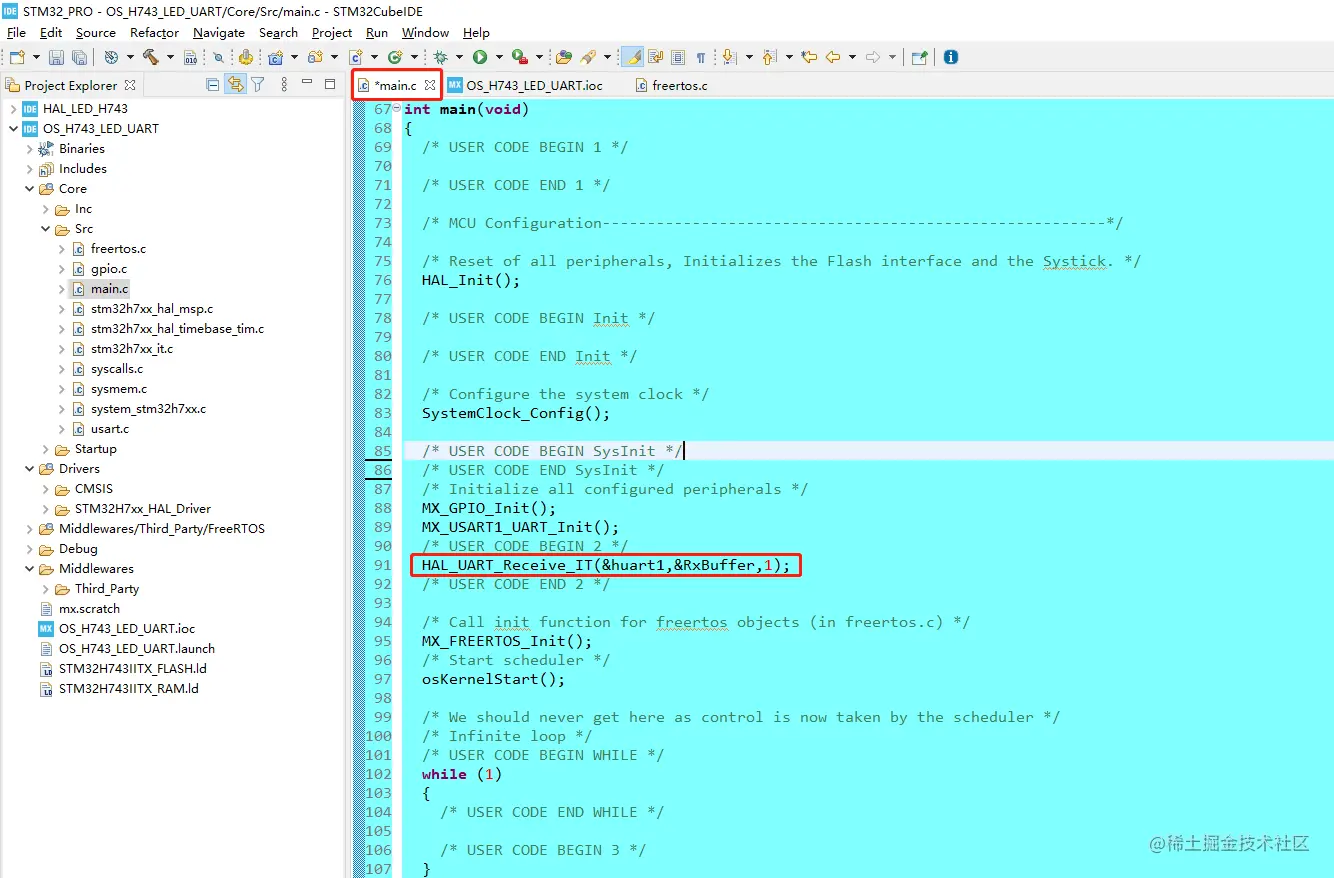Expand the Middlewares/Third_Party/FreeRTOS folder
The image size is (1334, 878).
pyautogui.click(x=29, y=529)
